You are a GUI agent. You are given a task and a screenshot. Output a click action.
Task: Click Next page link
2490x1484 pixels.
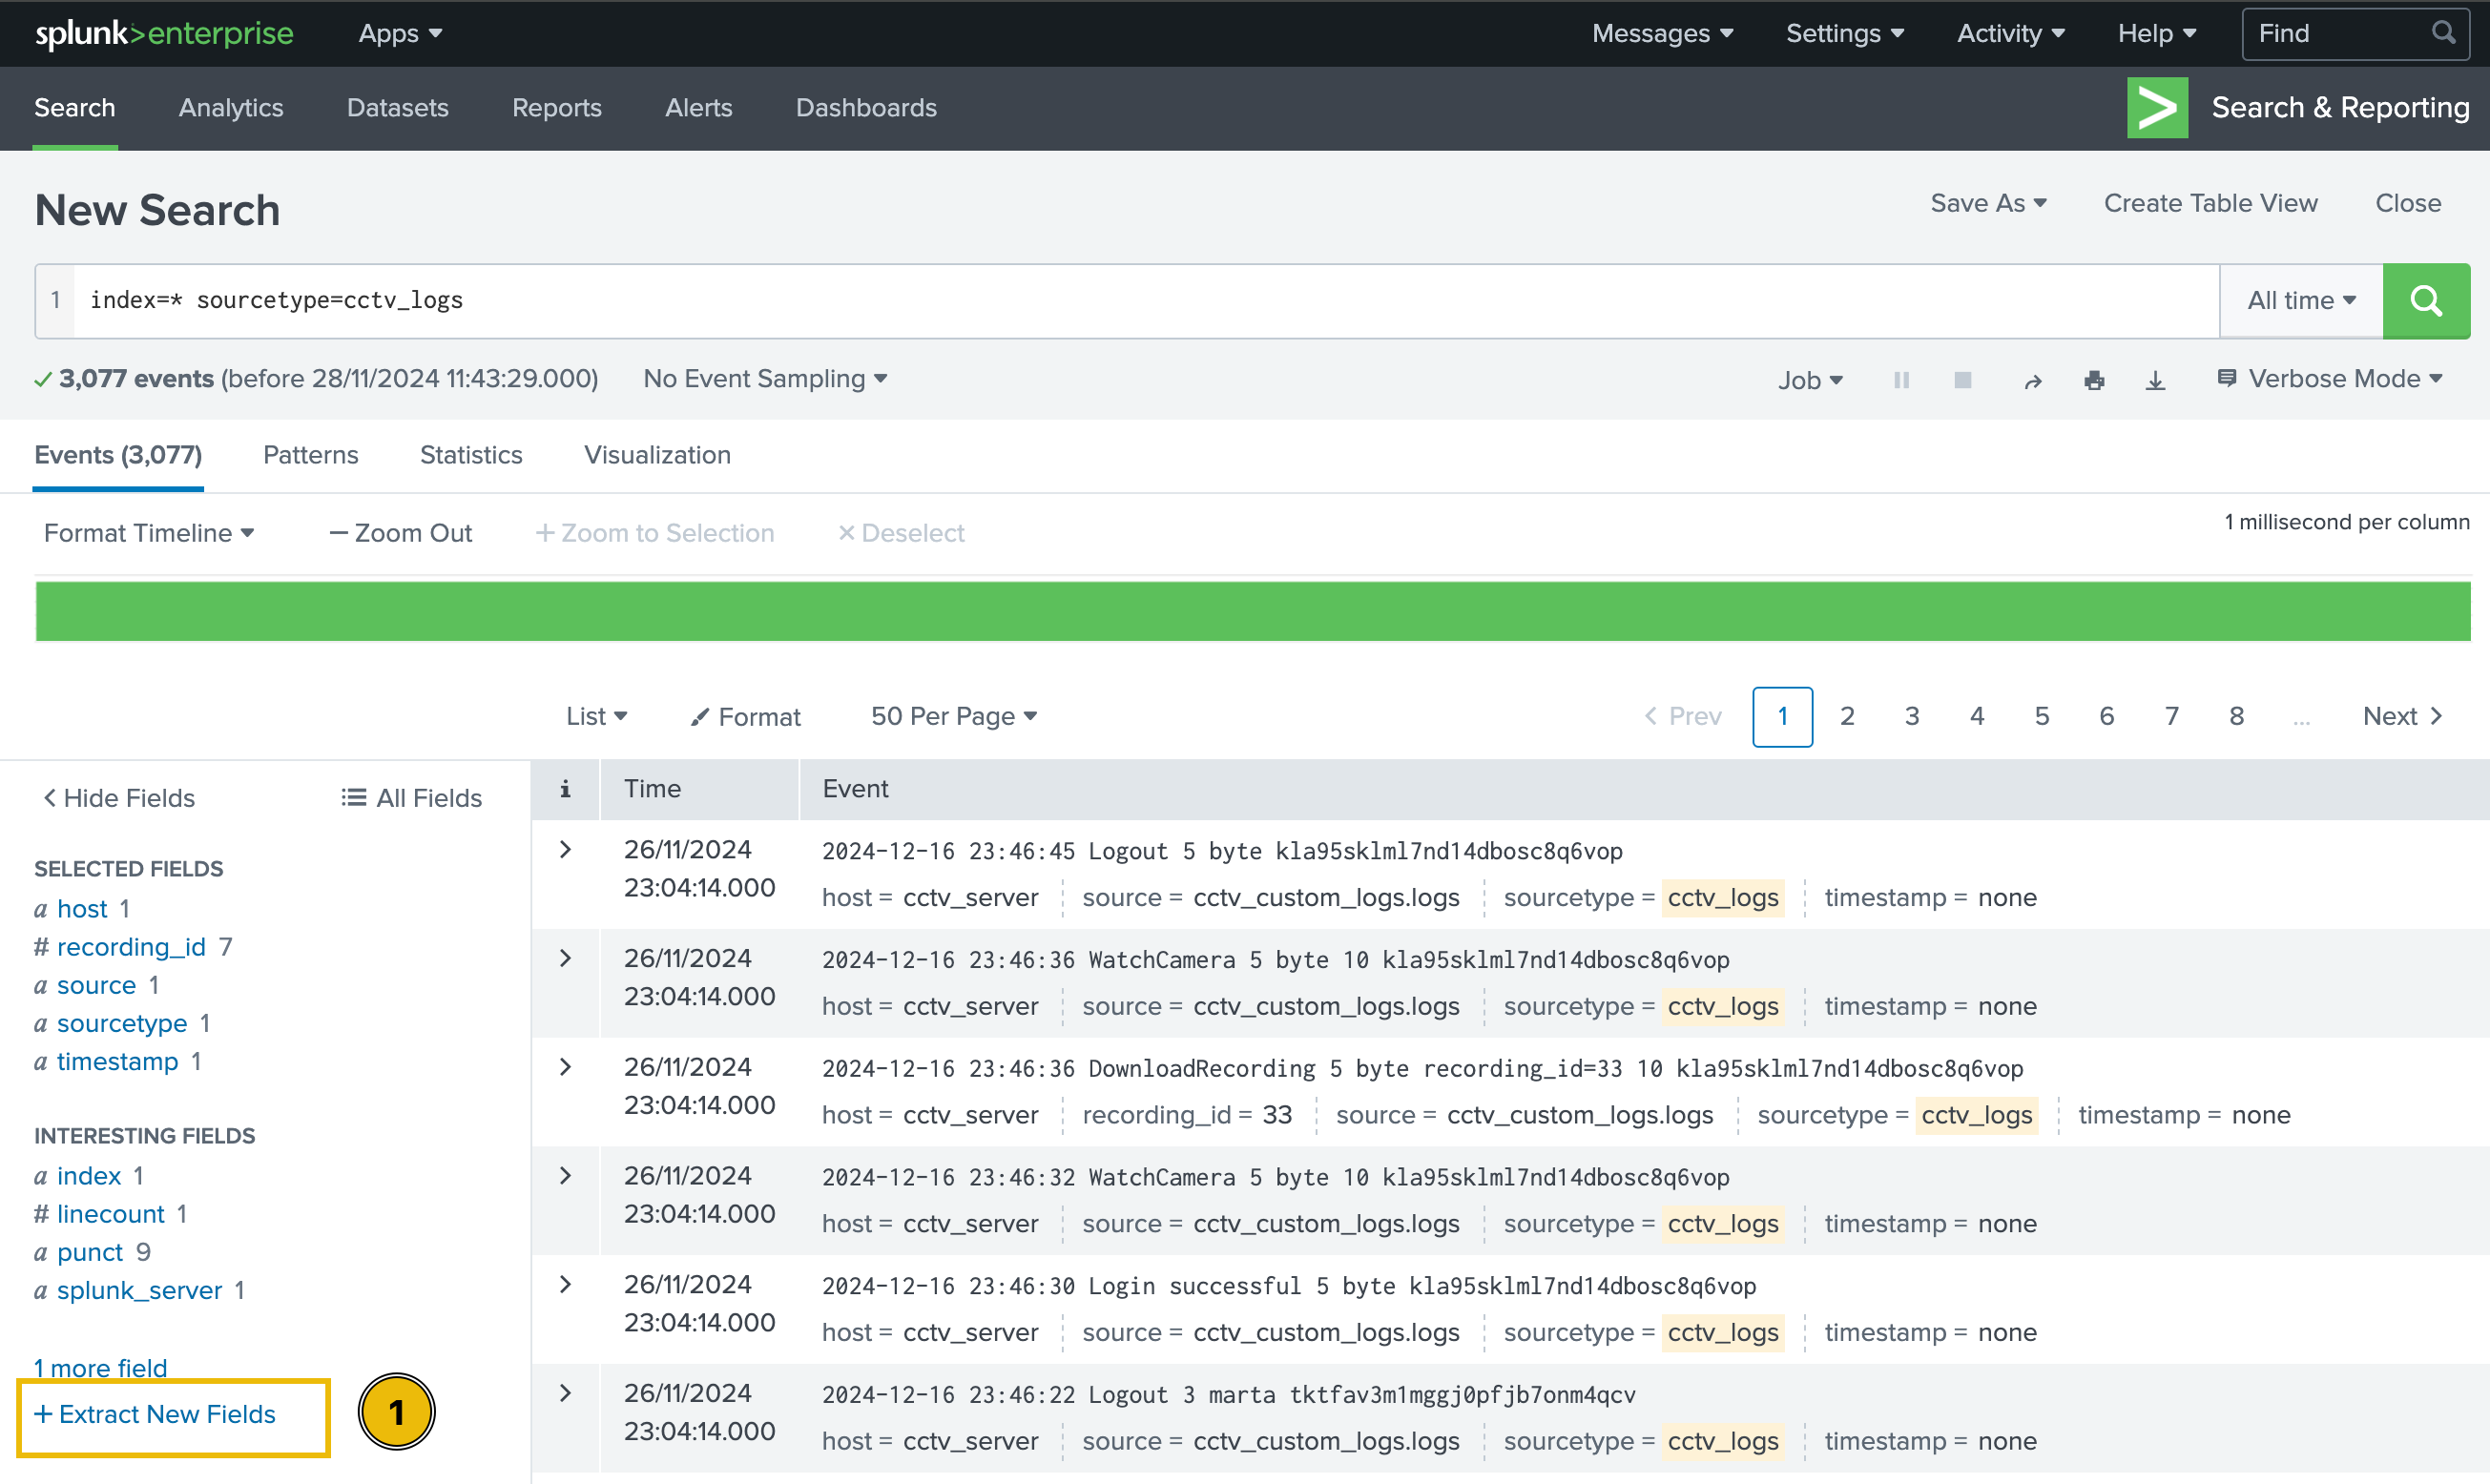pos(2404,716)
